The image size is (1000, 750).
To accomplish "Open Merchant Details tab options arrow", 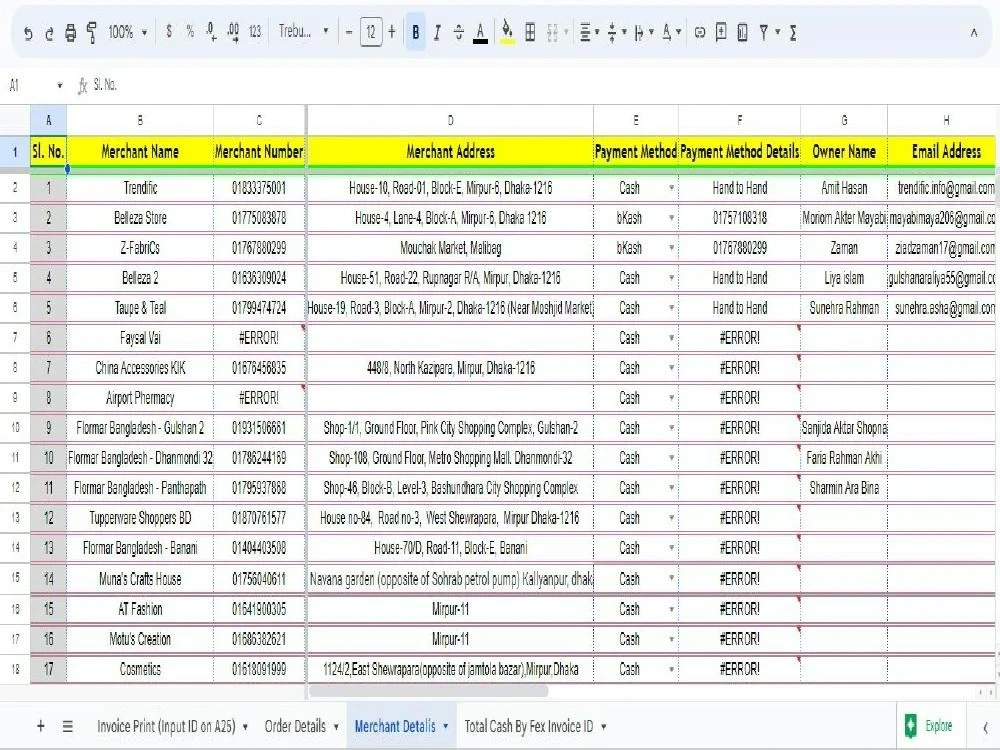I will (446, 726).
